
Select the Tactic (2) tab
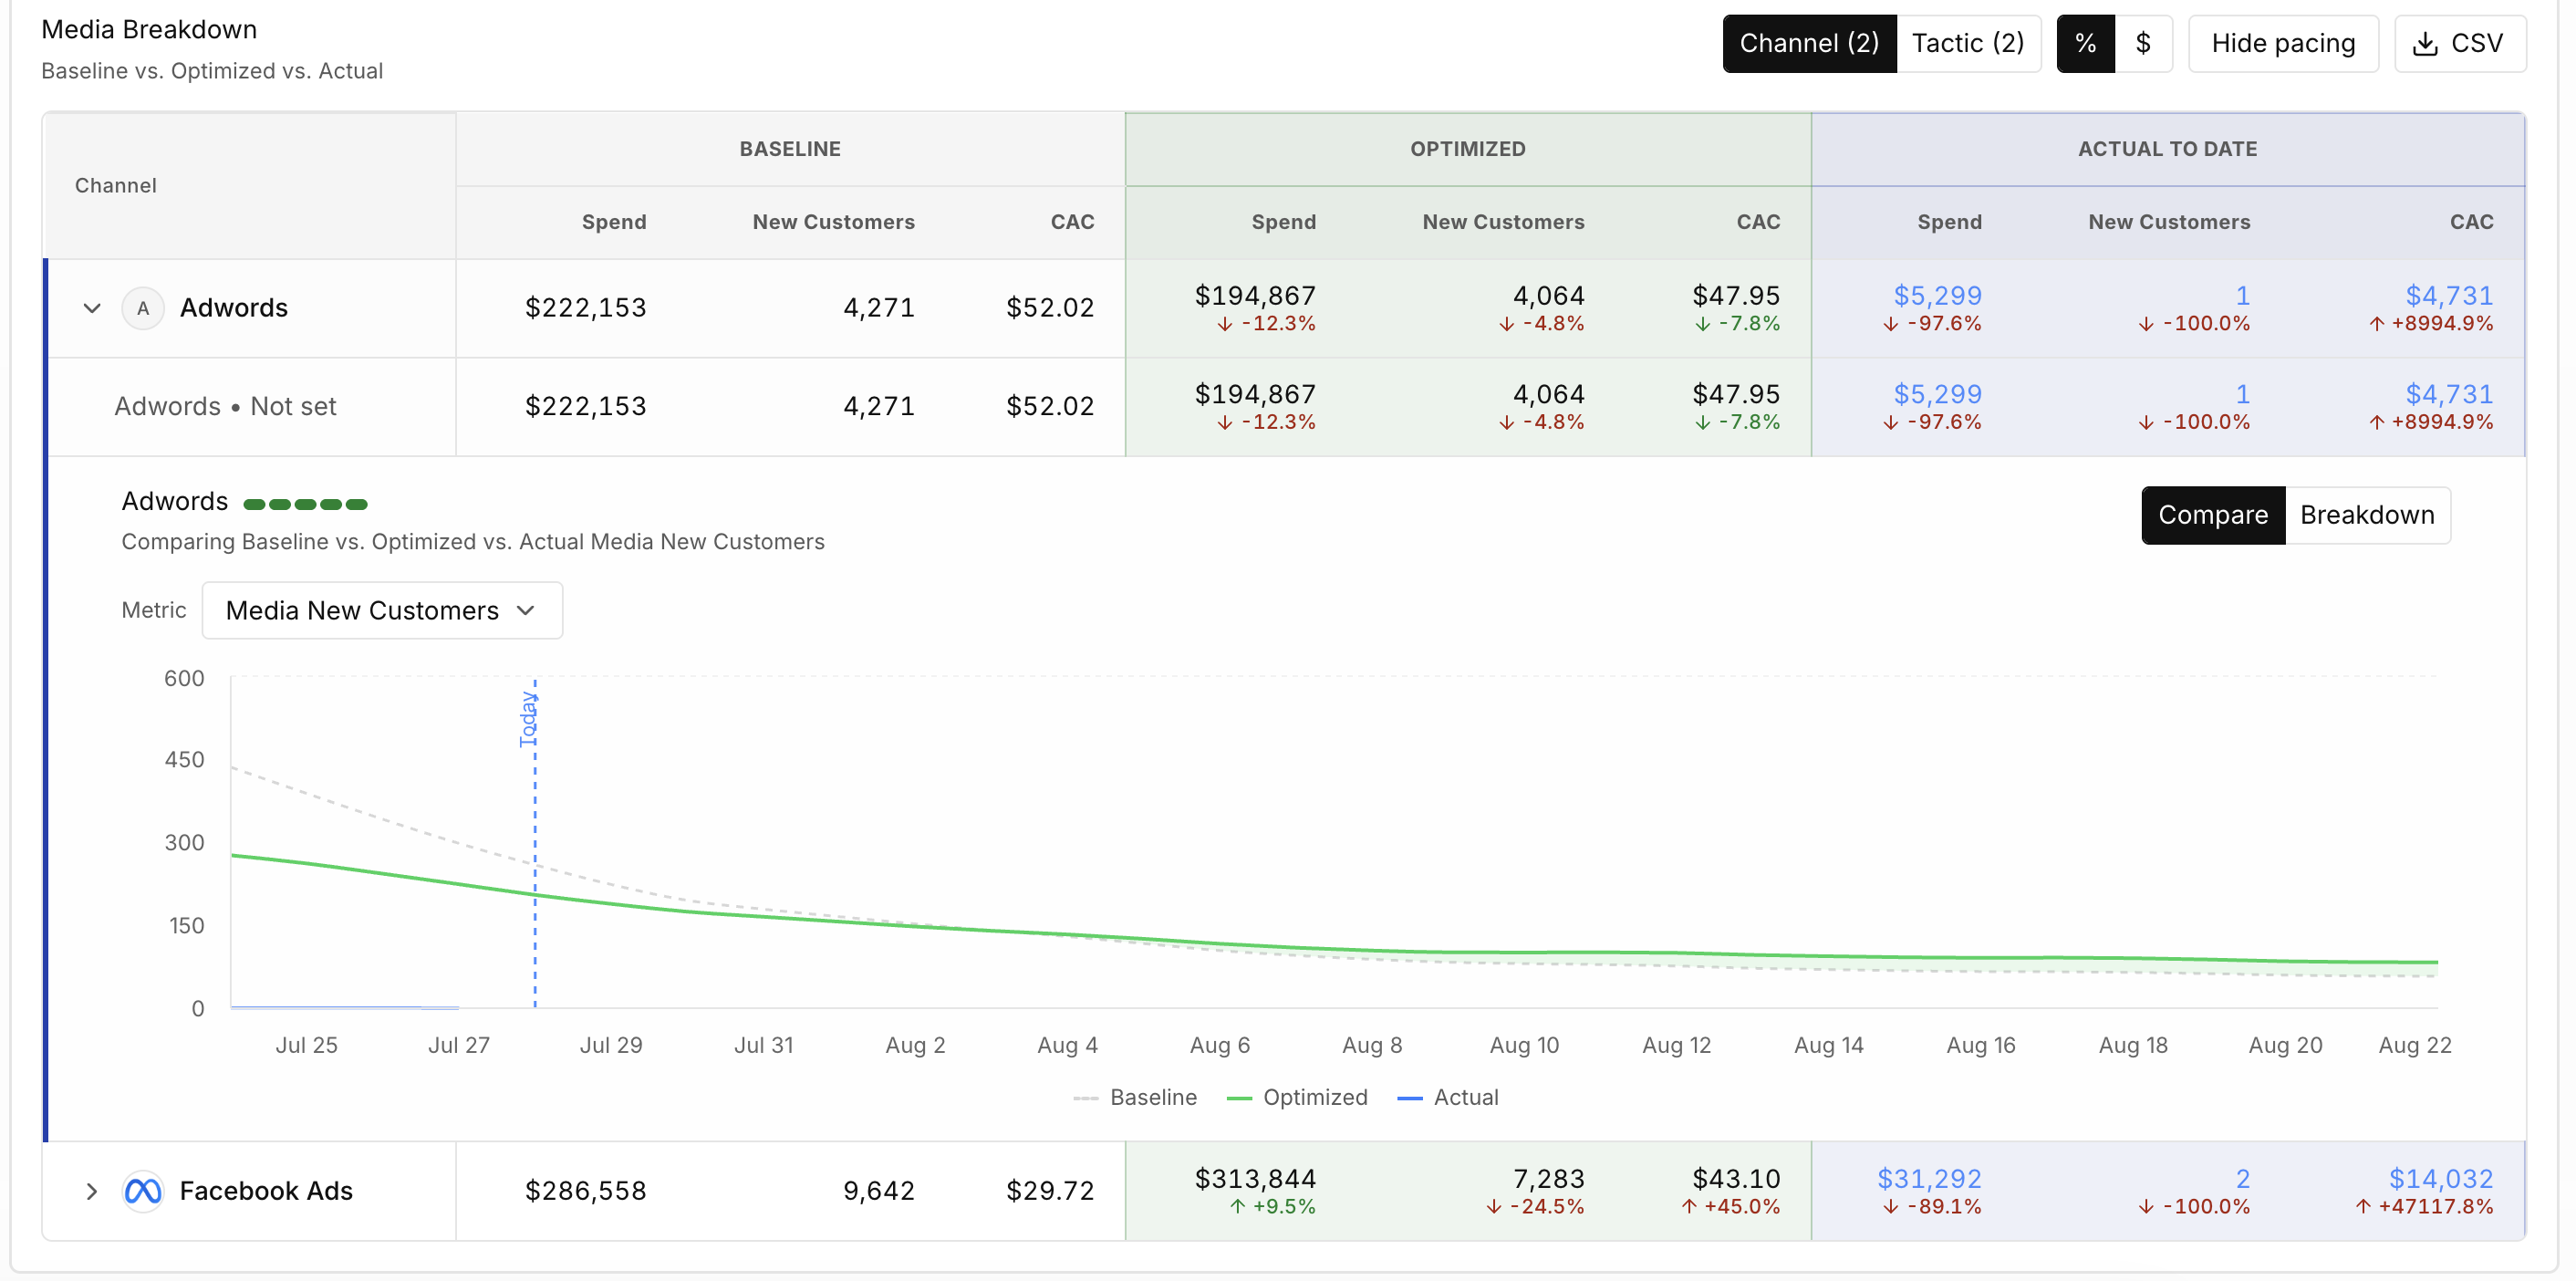(1968, 44)
